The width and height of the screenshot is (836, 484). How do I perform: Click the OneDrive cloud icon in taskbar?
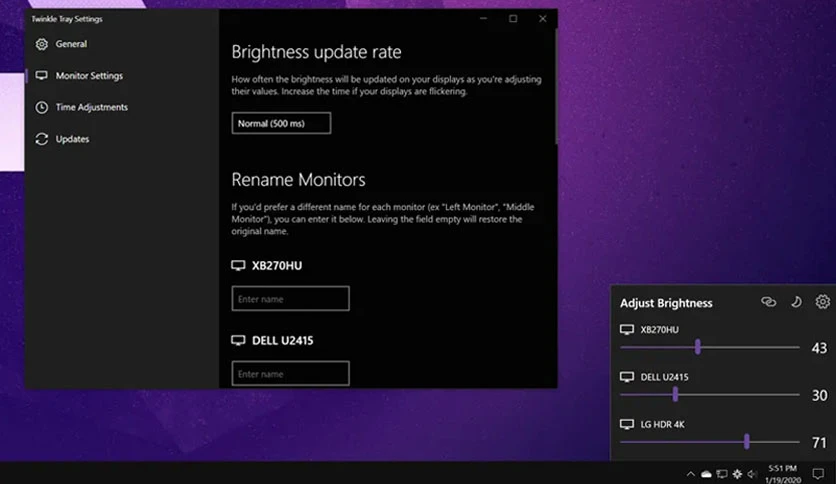[706, 474]
